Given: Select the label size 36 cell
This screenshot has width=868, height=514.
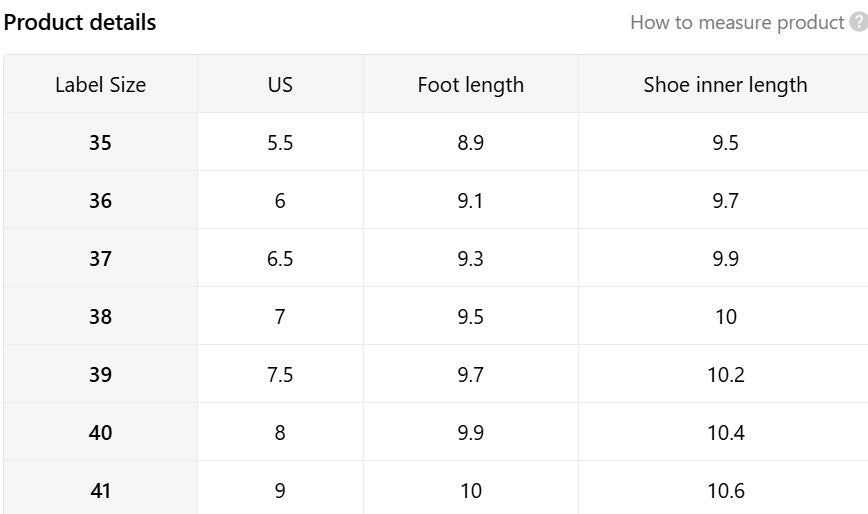Looking at the screenshot, I should coord(100,200).
